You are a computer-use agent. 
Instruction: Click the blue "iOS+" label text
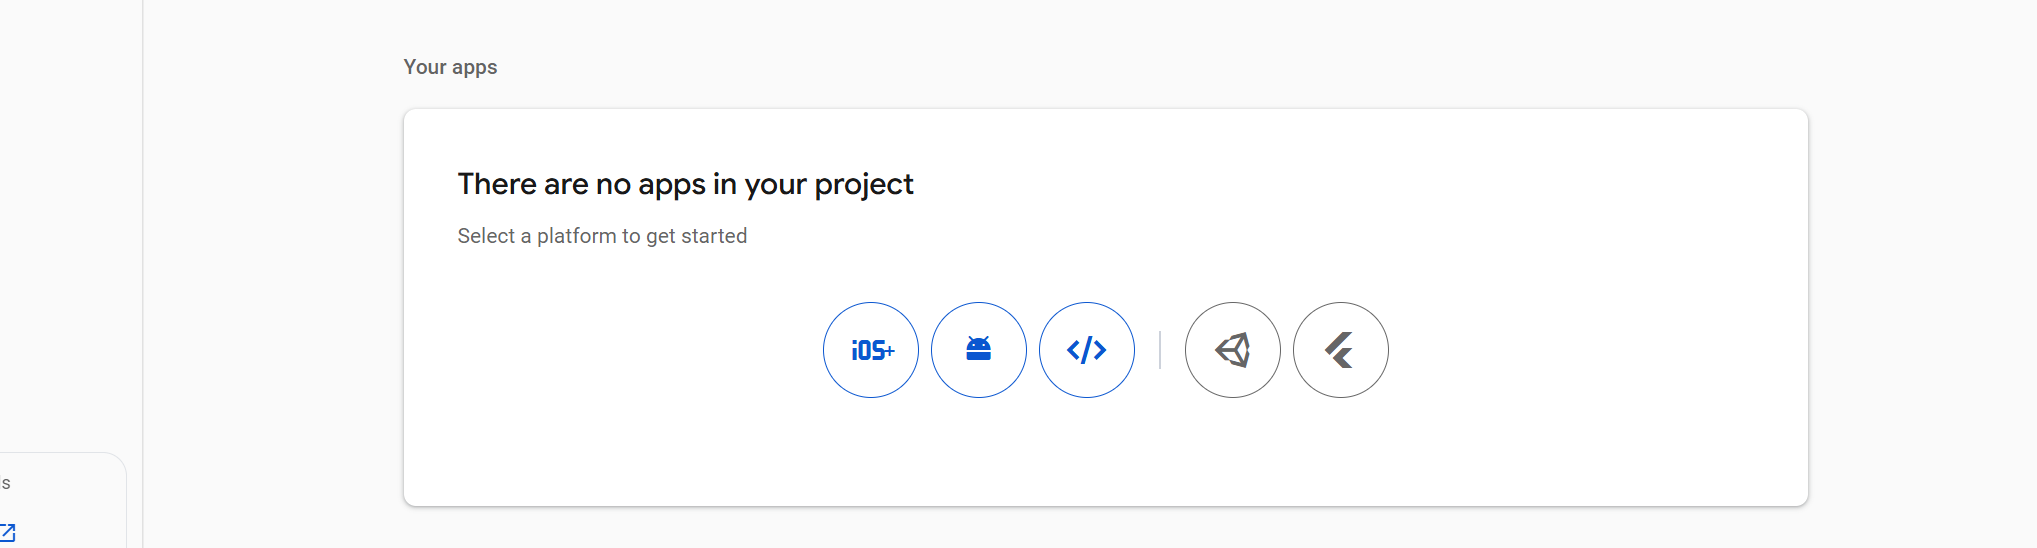pyautogui.click(x=872, y=351)
